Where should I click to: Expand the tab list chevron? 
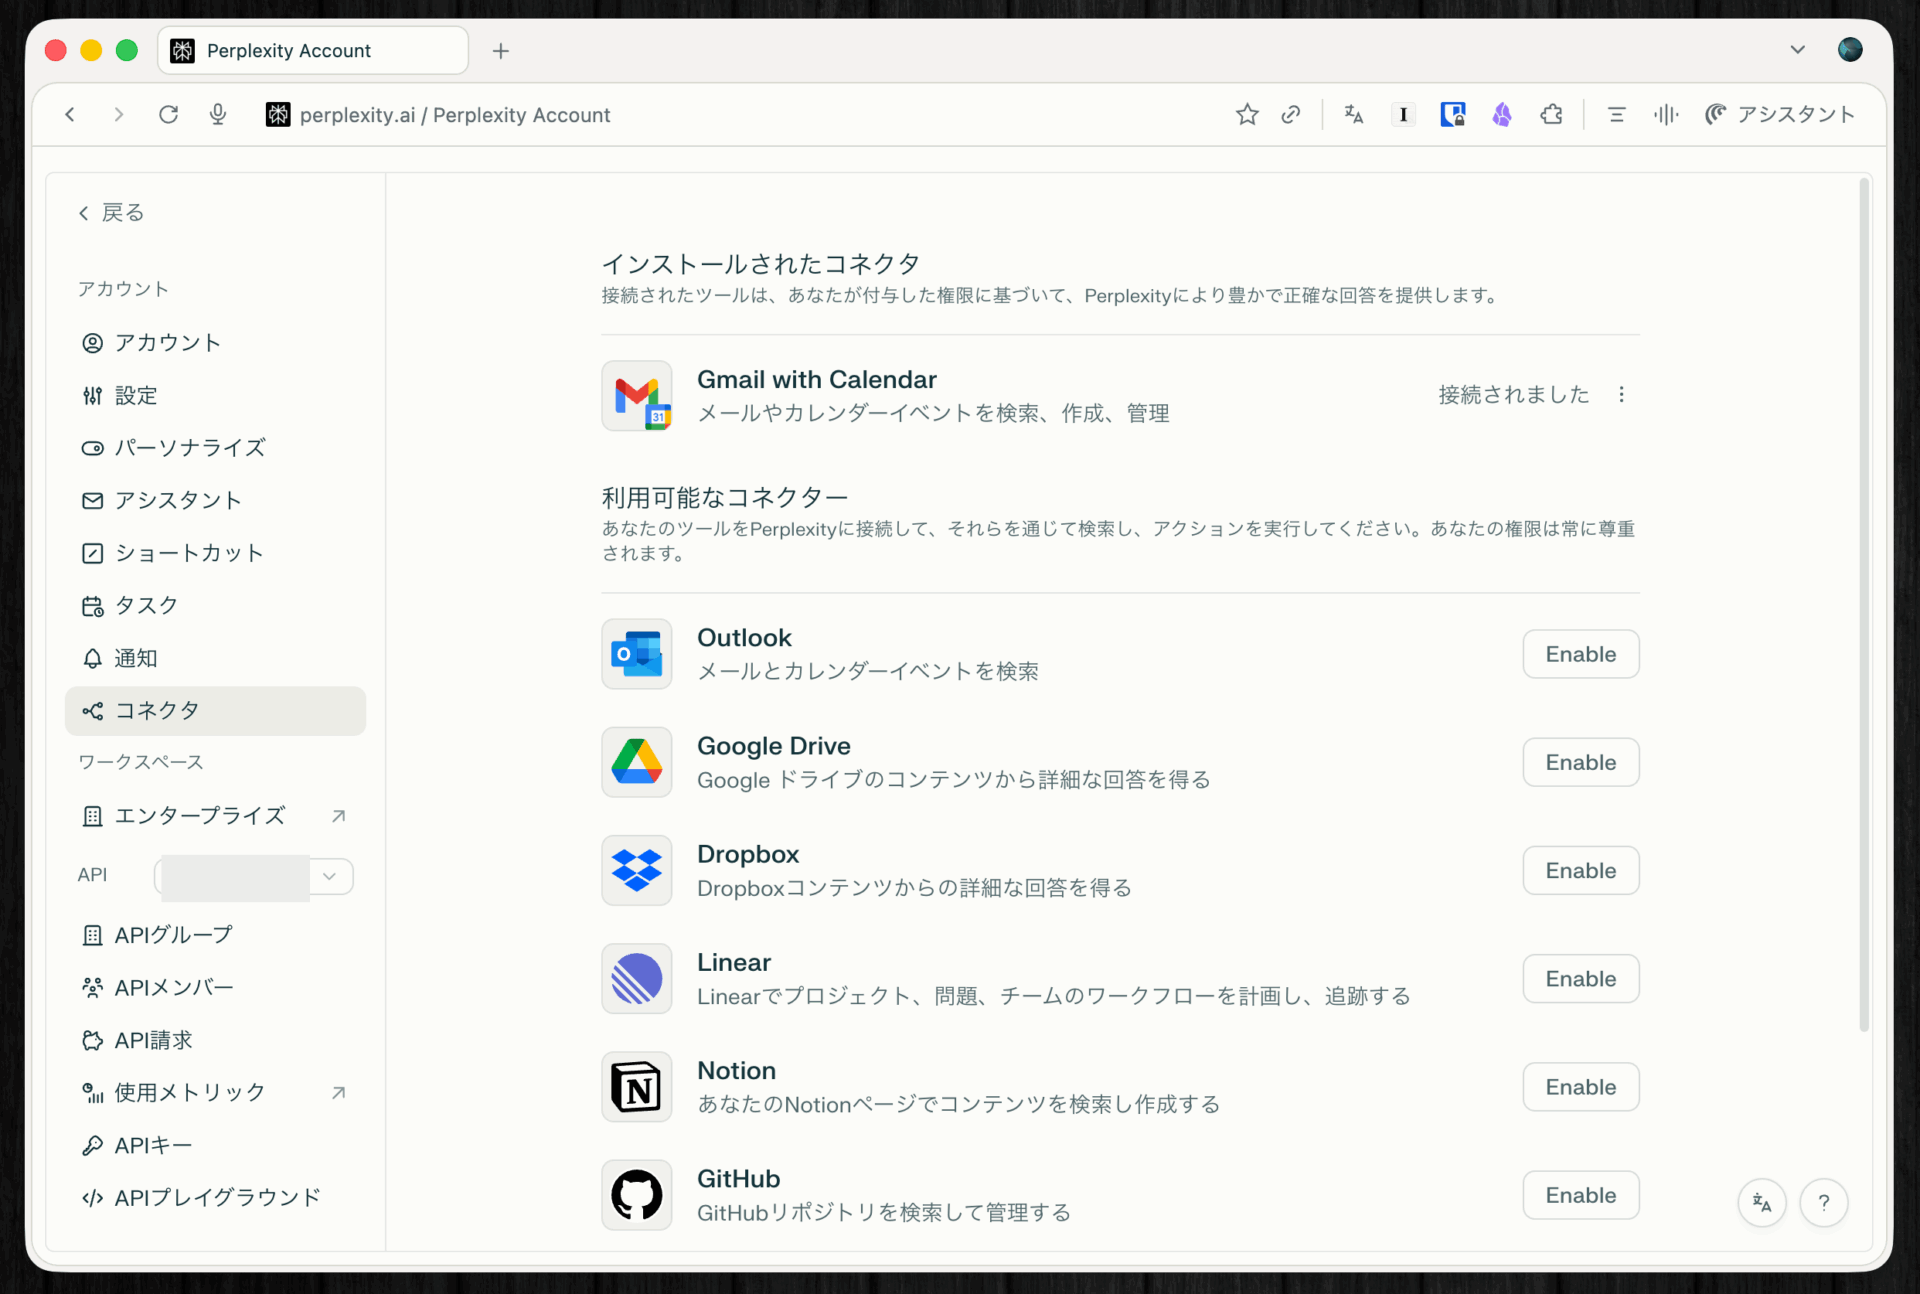tap(1797, 50)
